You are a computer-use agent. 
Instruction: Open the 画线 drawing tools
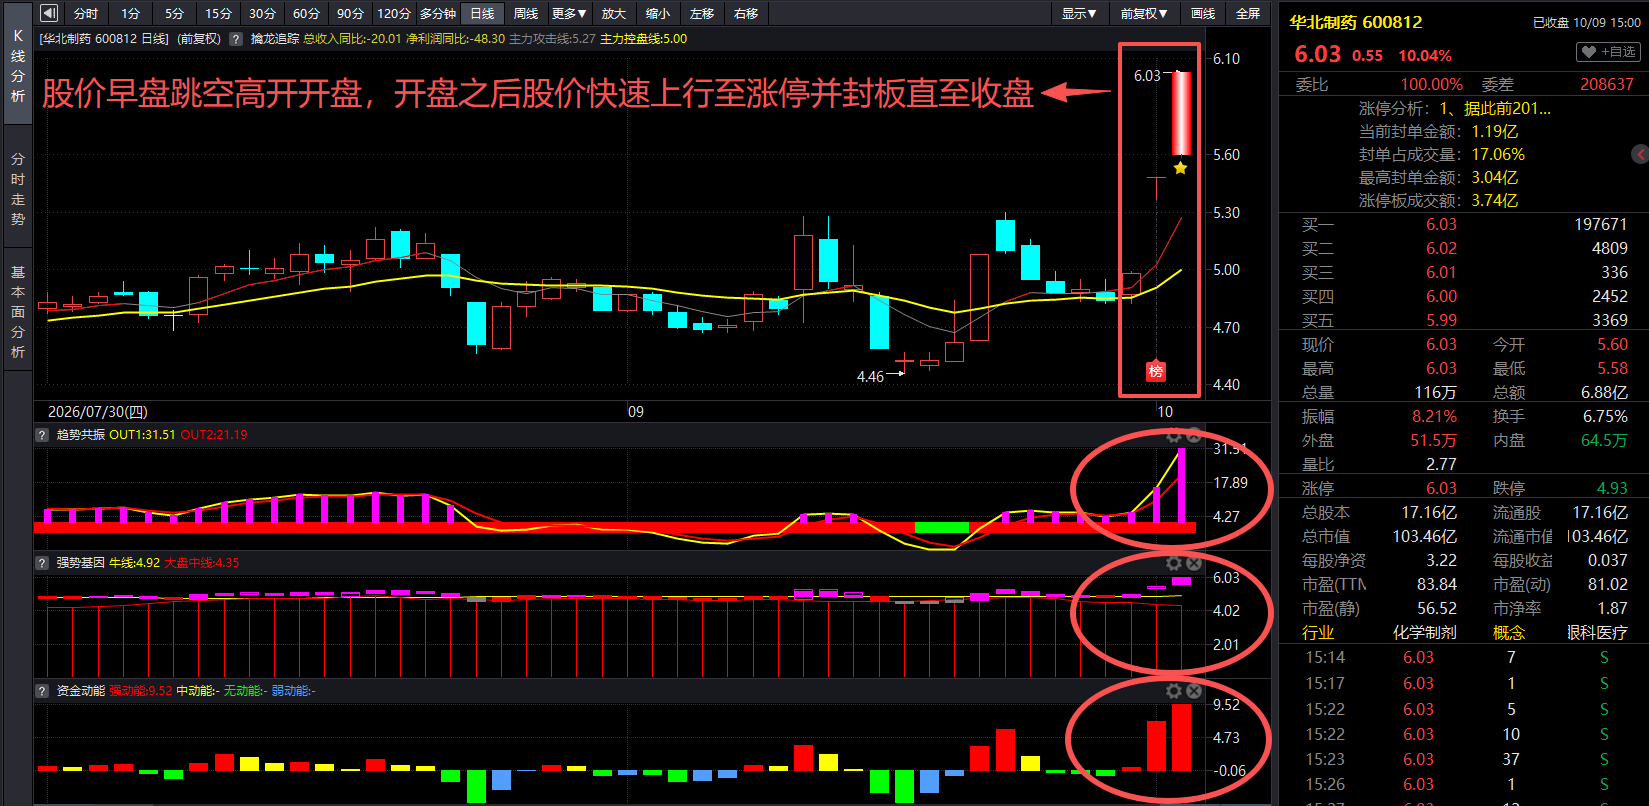pos(1203,13)
